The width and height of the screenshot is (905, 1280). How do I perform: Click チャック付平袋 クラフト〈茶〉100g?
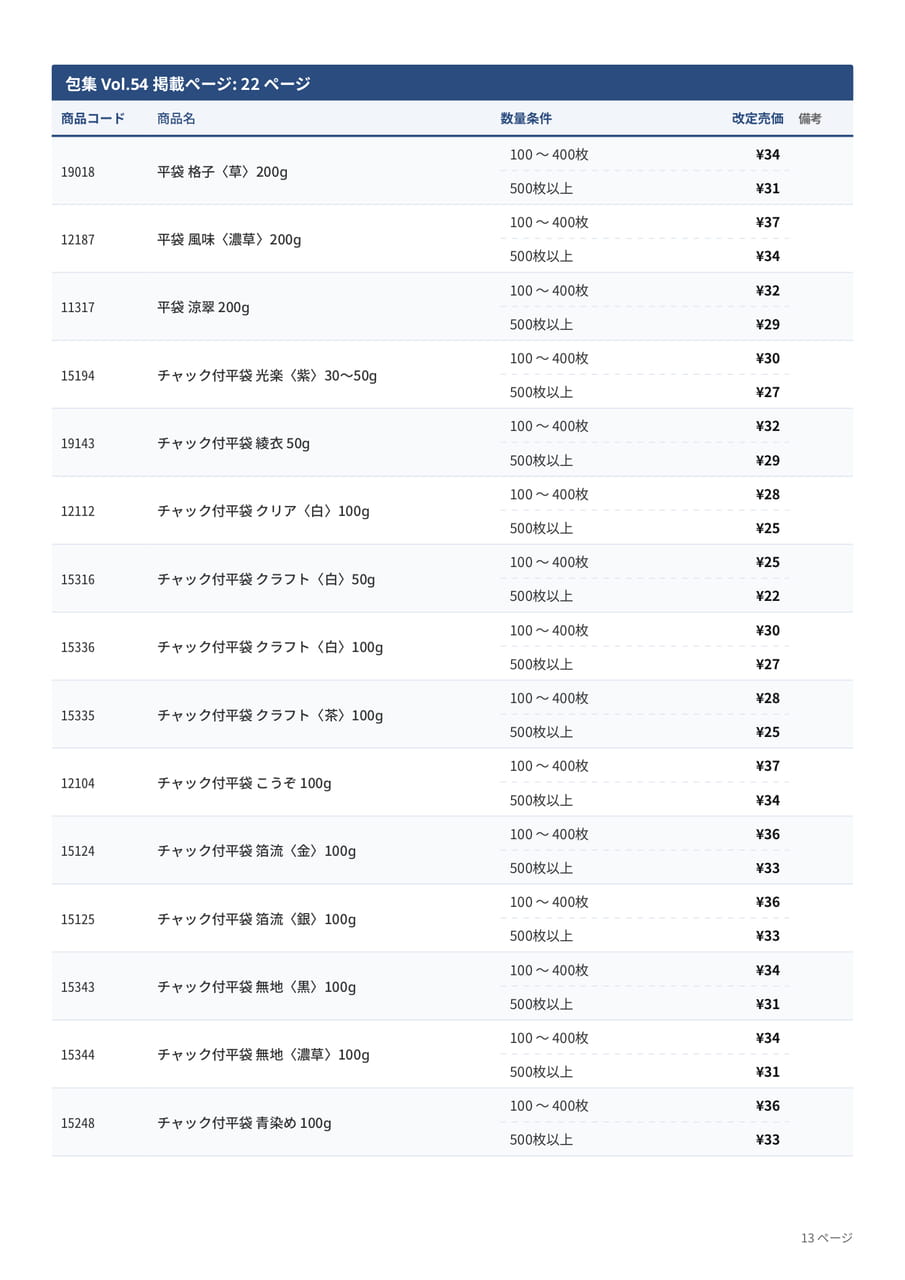(x=270, y=715)
